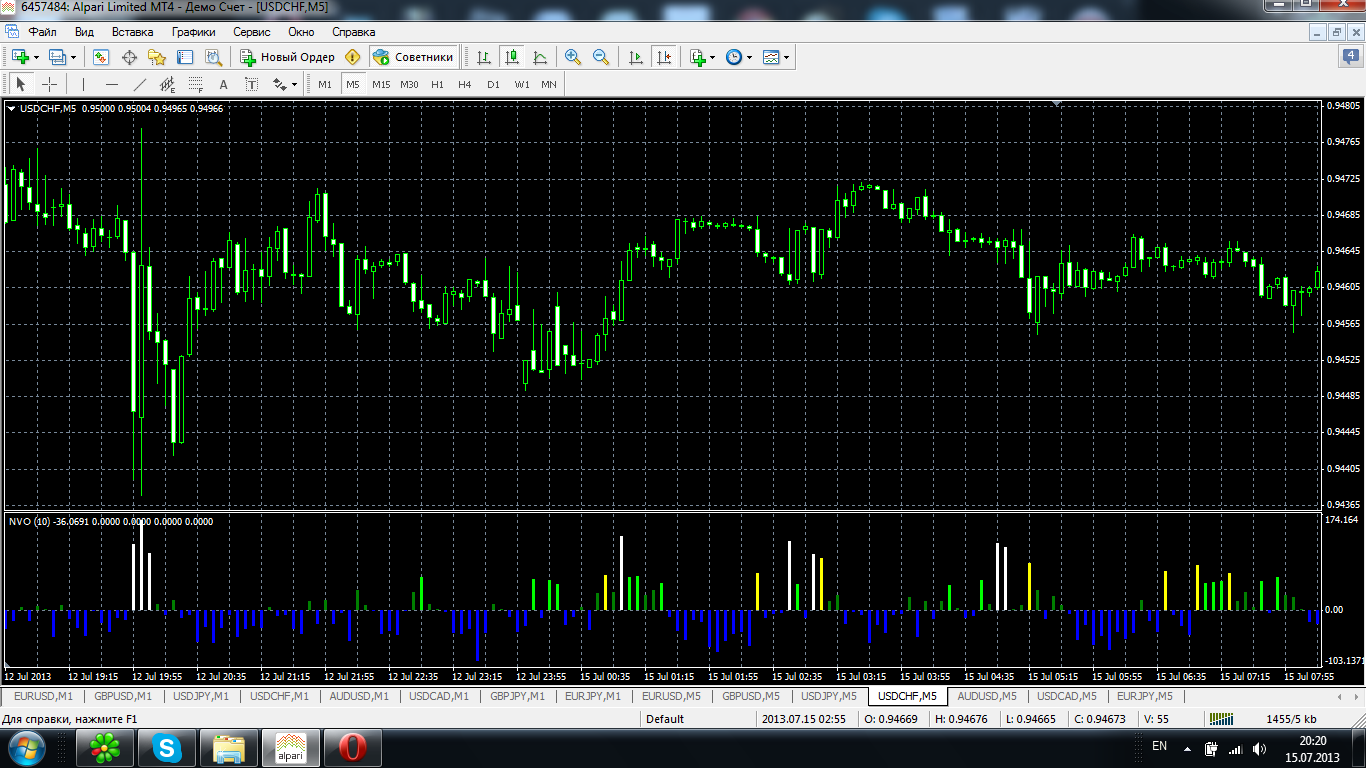This screenshot has width=1366, height=768.
Task: Expand the Templates dropdown arrow
Action: click(786, 57)
